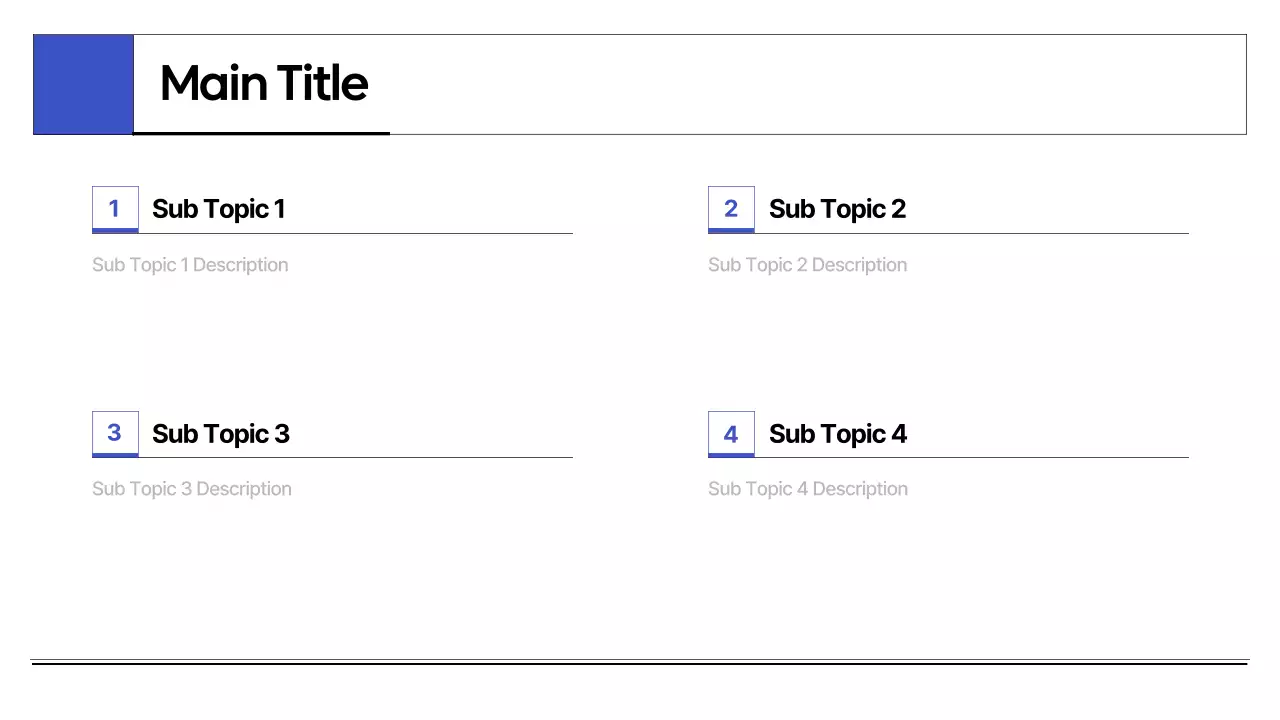1280x720 pixels.
Task: Select the Main Title text
Action: [264, 83]
